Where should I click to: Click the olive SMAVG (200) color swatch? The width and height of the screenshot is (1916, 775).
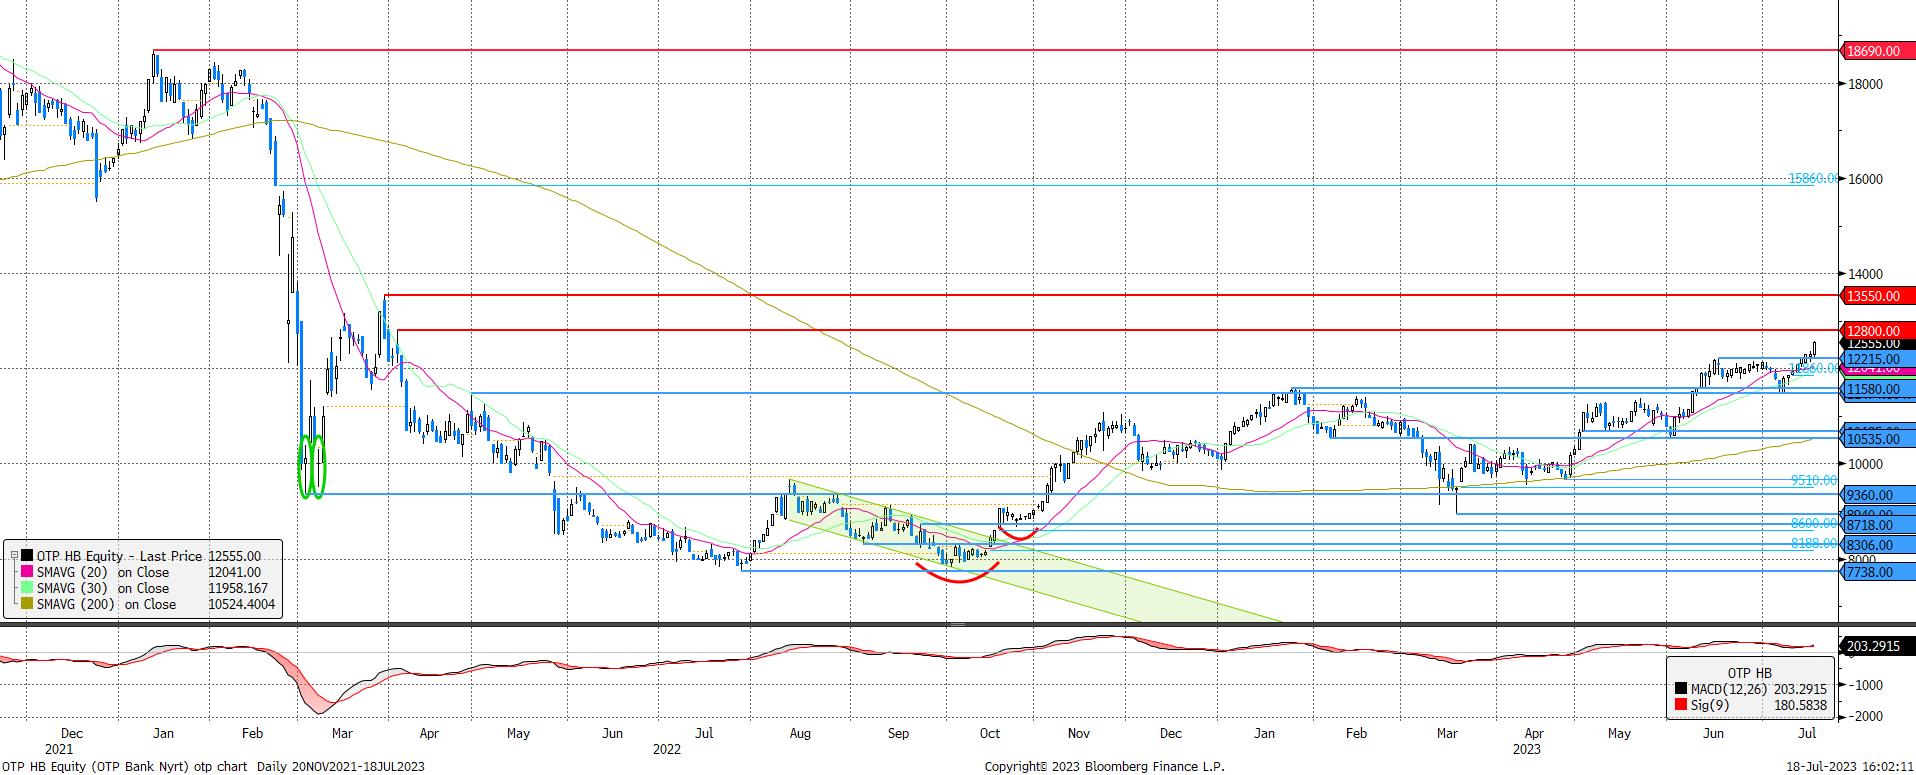pyautogui.click(x=26, y=604)
